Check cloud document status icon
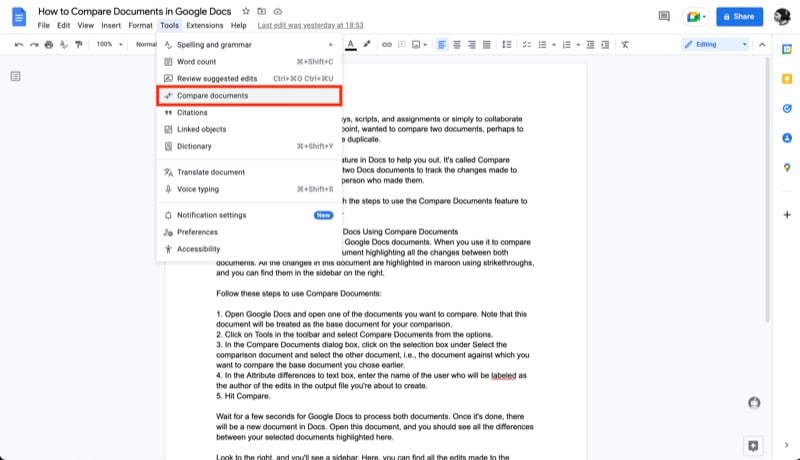800x460 pixels. pos(278,11)
